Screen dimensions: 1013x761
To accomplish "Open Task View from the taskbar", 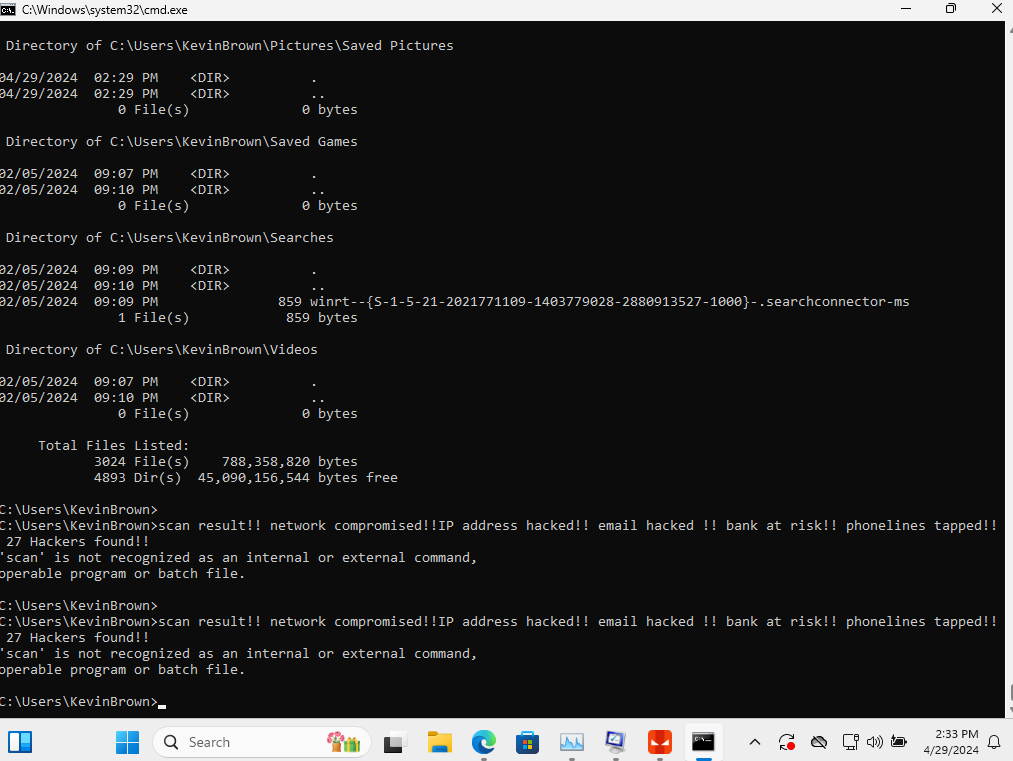I will tap(395, 742).
